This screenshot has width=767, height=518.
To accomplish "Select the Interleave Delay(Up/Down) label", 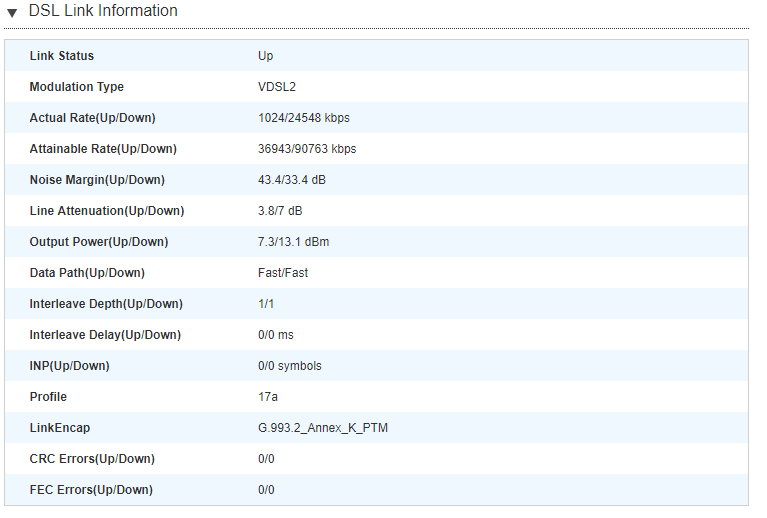I will pyautogui.click(x=105, y=335).
